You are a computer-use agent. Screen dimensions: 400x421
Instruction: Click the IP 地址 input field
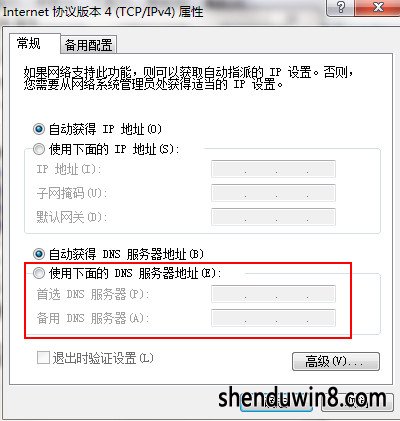click(x=273, y=169)
